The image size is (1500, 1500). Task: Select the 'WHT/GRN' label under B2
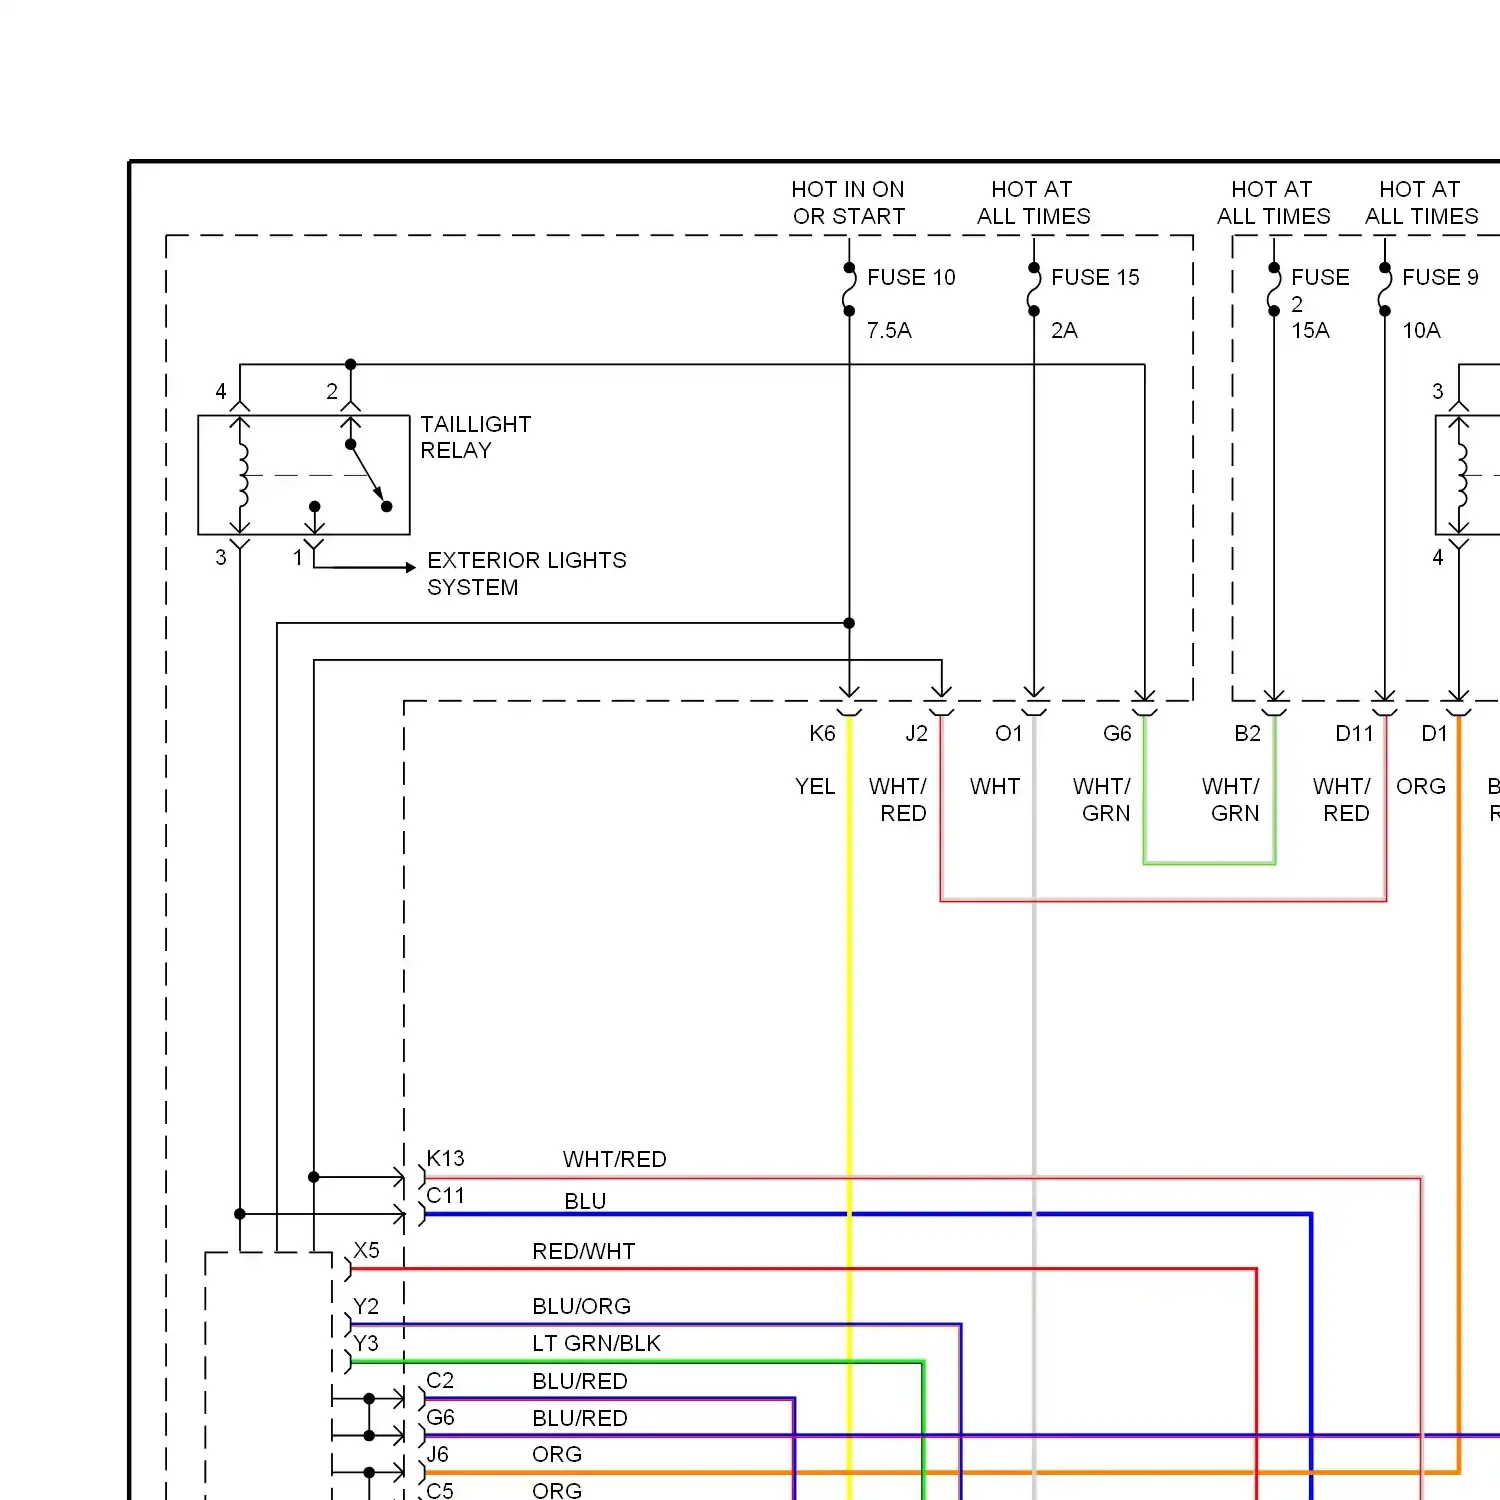(x=1231, y=800)
